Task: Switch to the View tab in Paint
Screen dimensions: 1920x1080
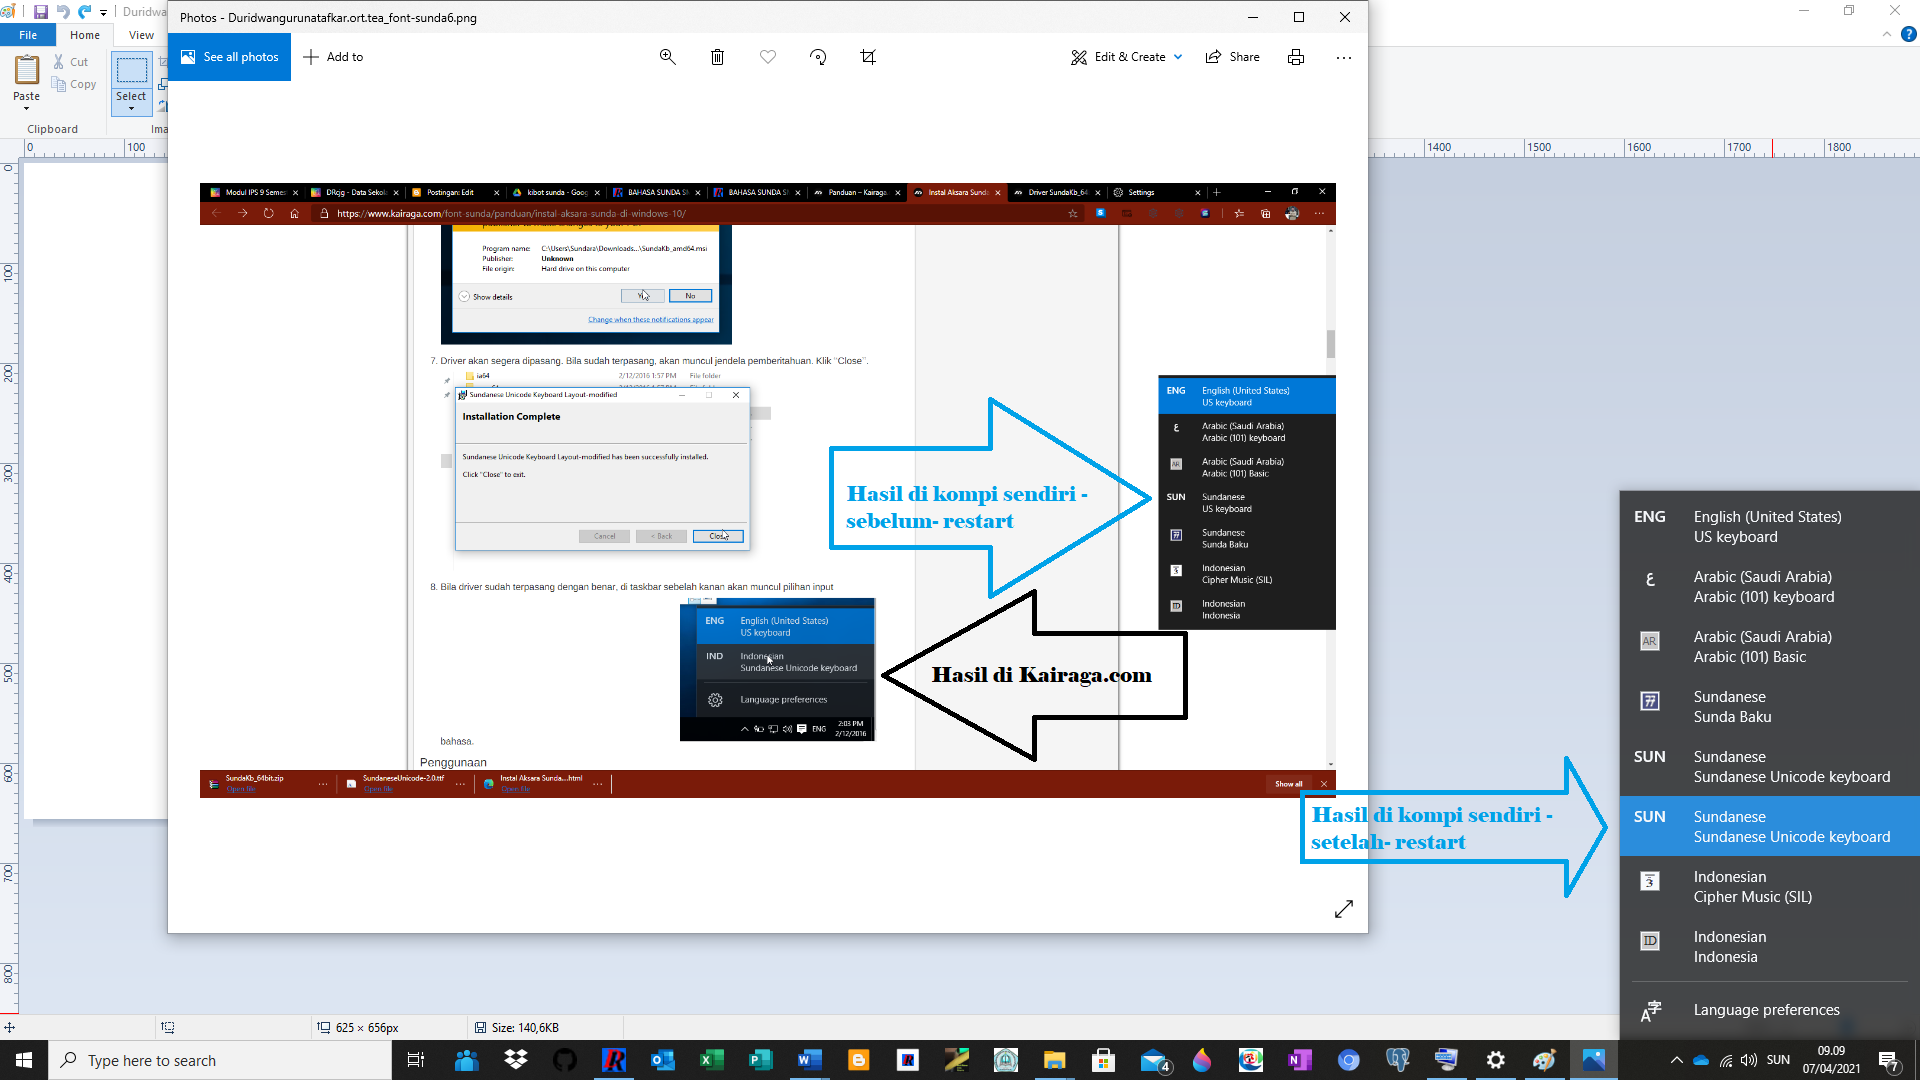Action: [x=140, y=34]
